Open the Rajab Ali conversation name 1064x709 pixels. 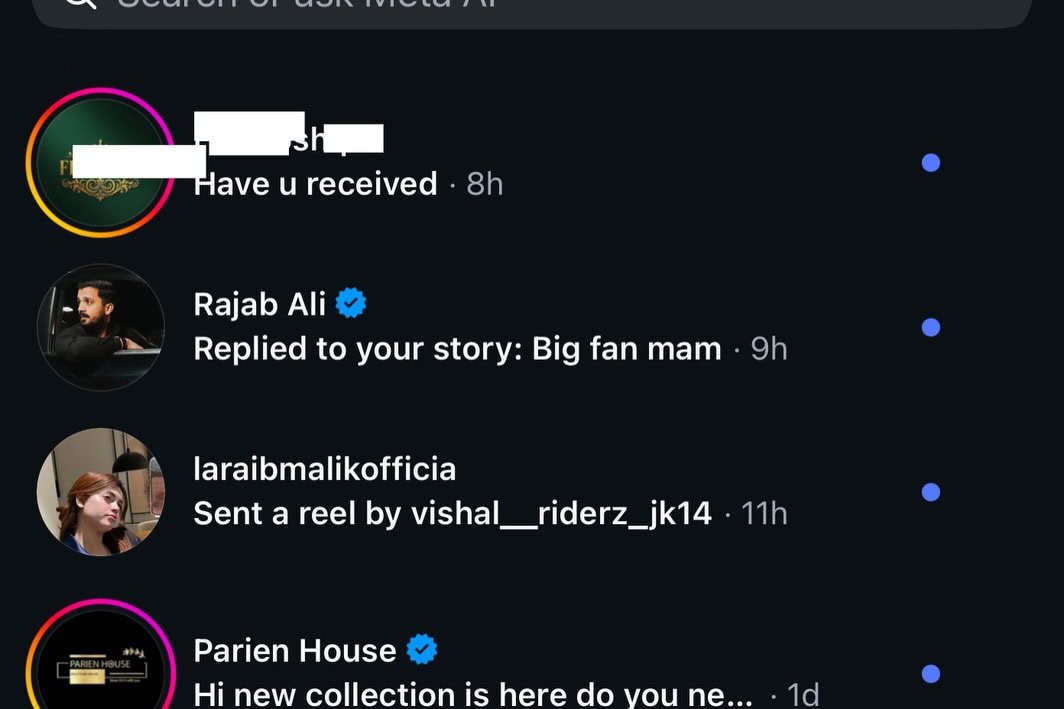click(259, 304)
